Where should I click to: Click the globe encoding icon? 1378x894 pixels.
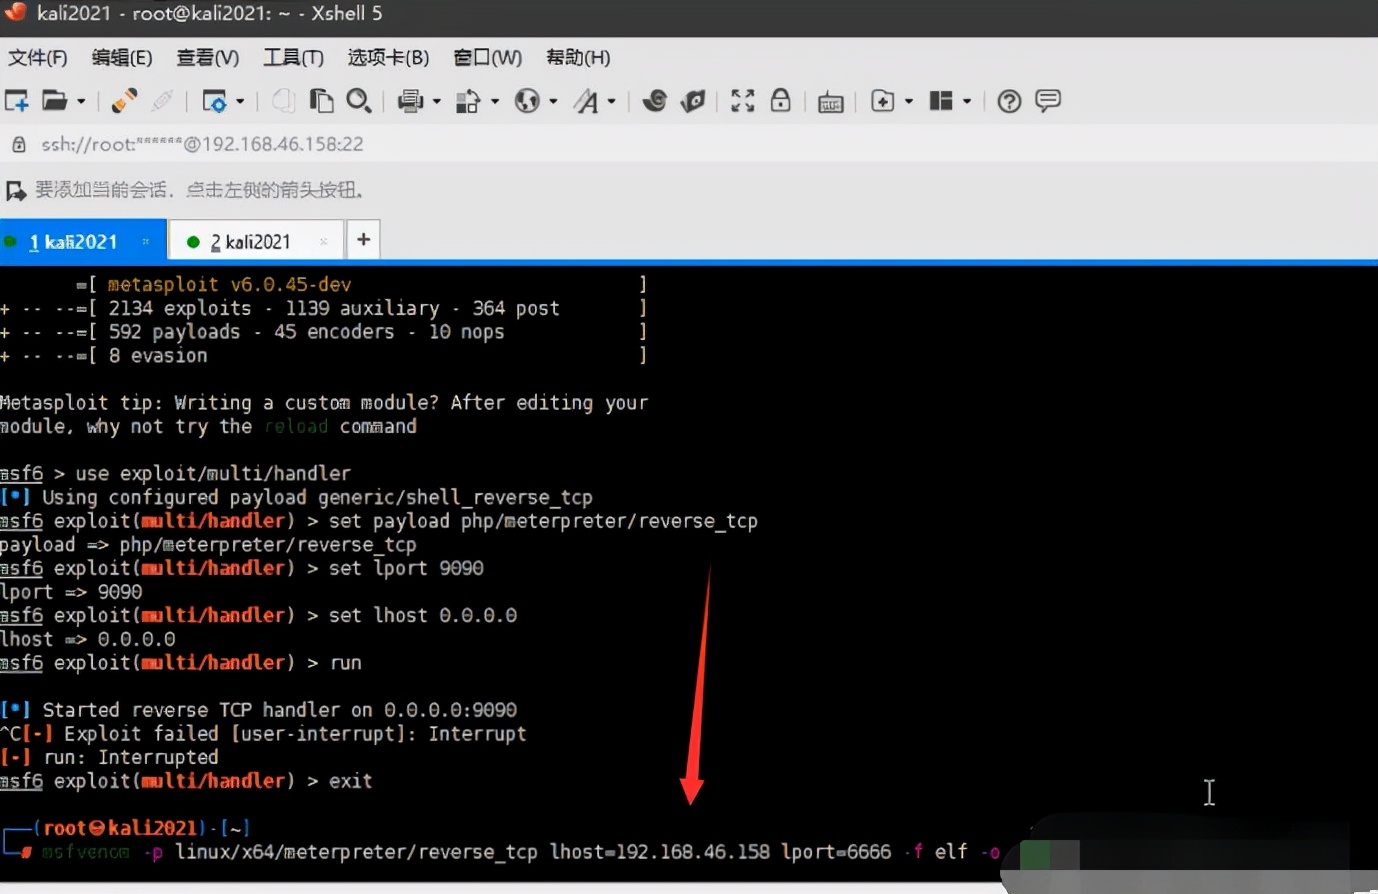point(527,100)
